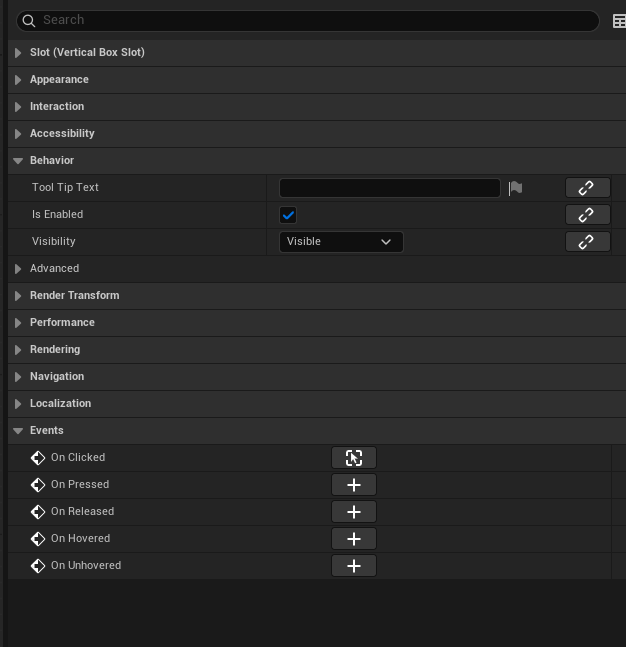This screenshot has width=626, height=647.
Task: Click the Visibility bind link icon
Action: (587, 242)
